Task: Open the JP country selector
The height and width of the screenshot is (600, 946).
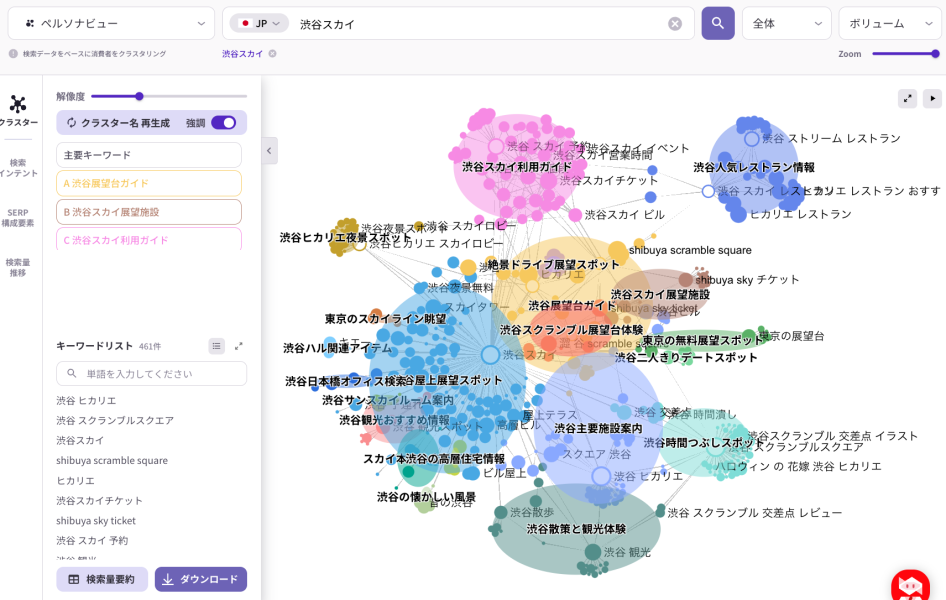Action: coord(259,23)
